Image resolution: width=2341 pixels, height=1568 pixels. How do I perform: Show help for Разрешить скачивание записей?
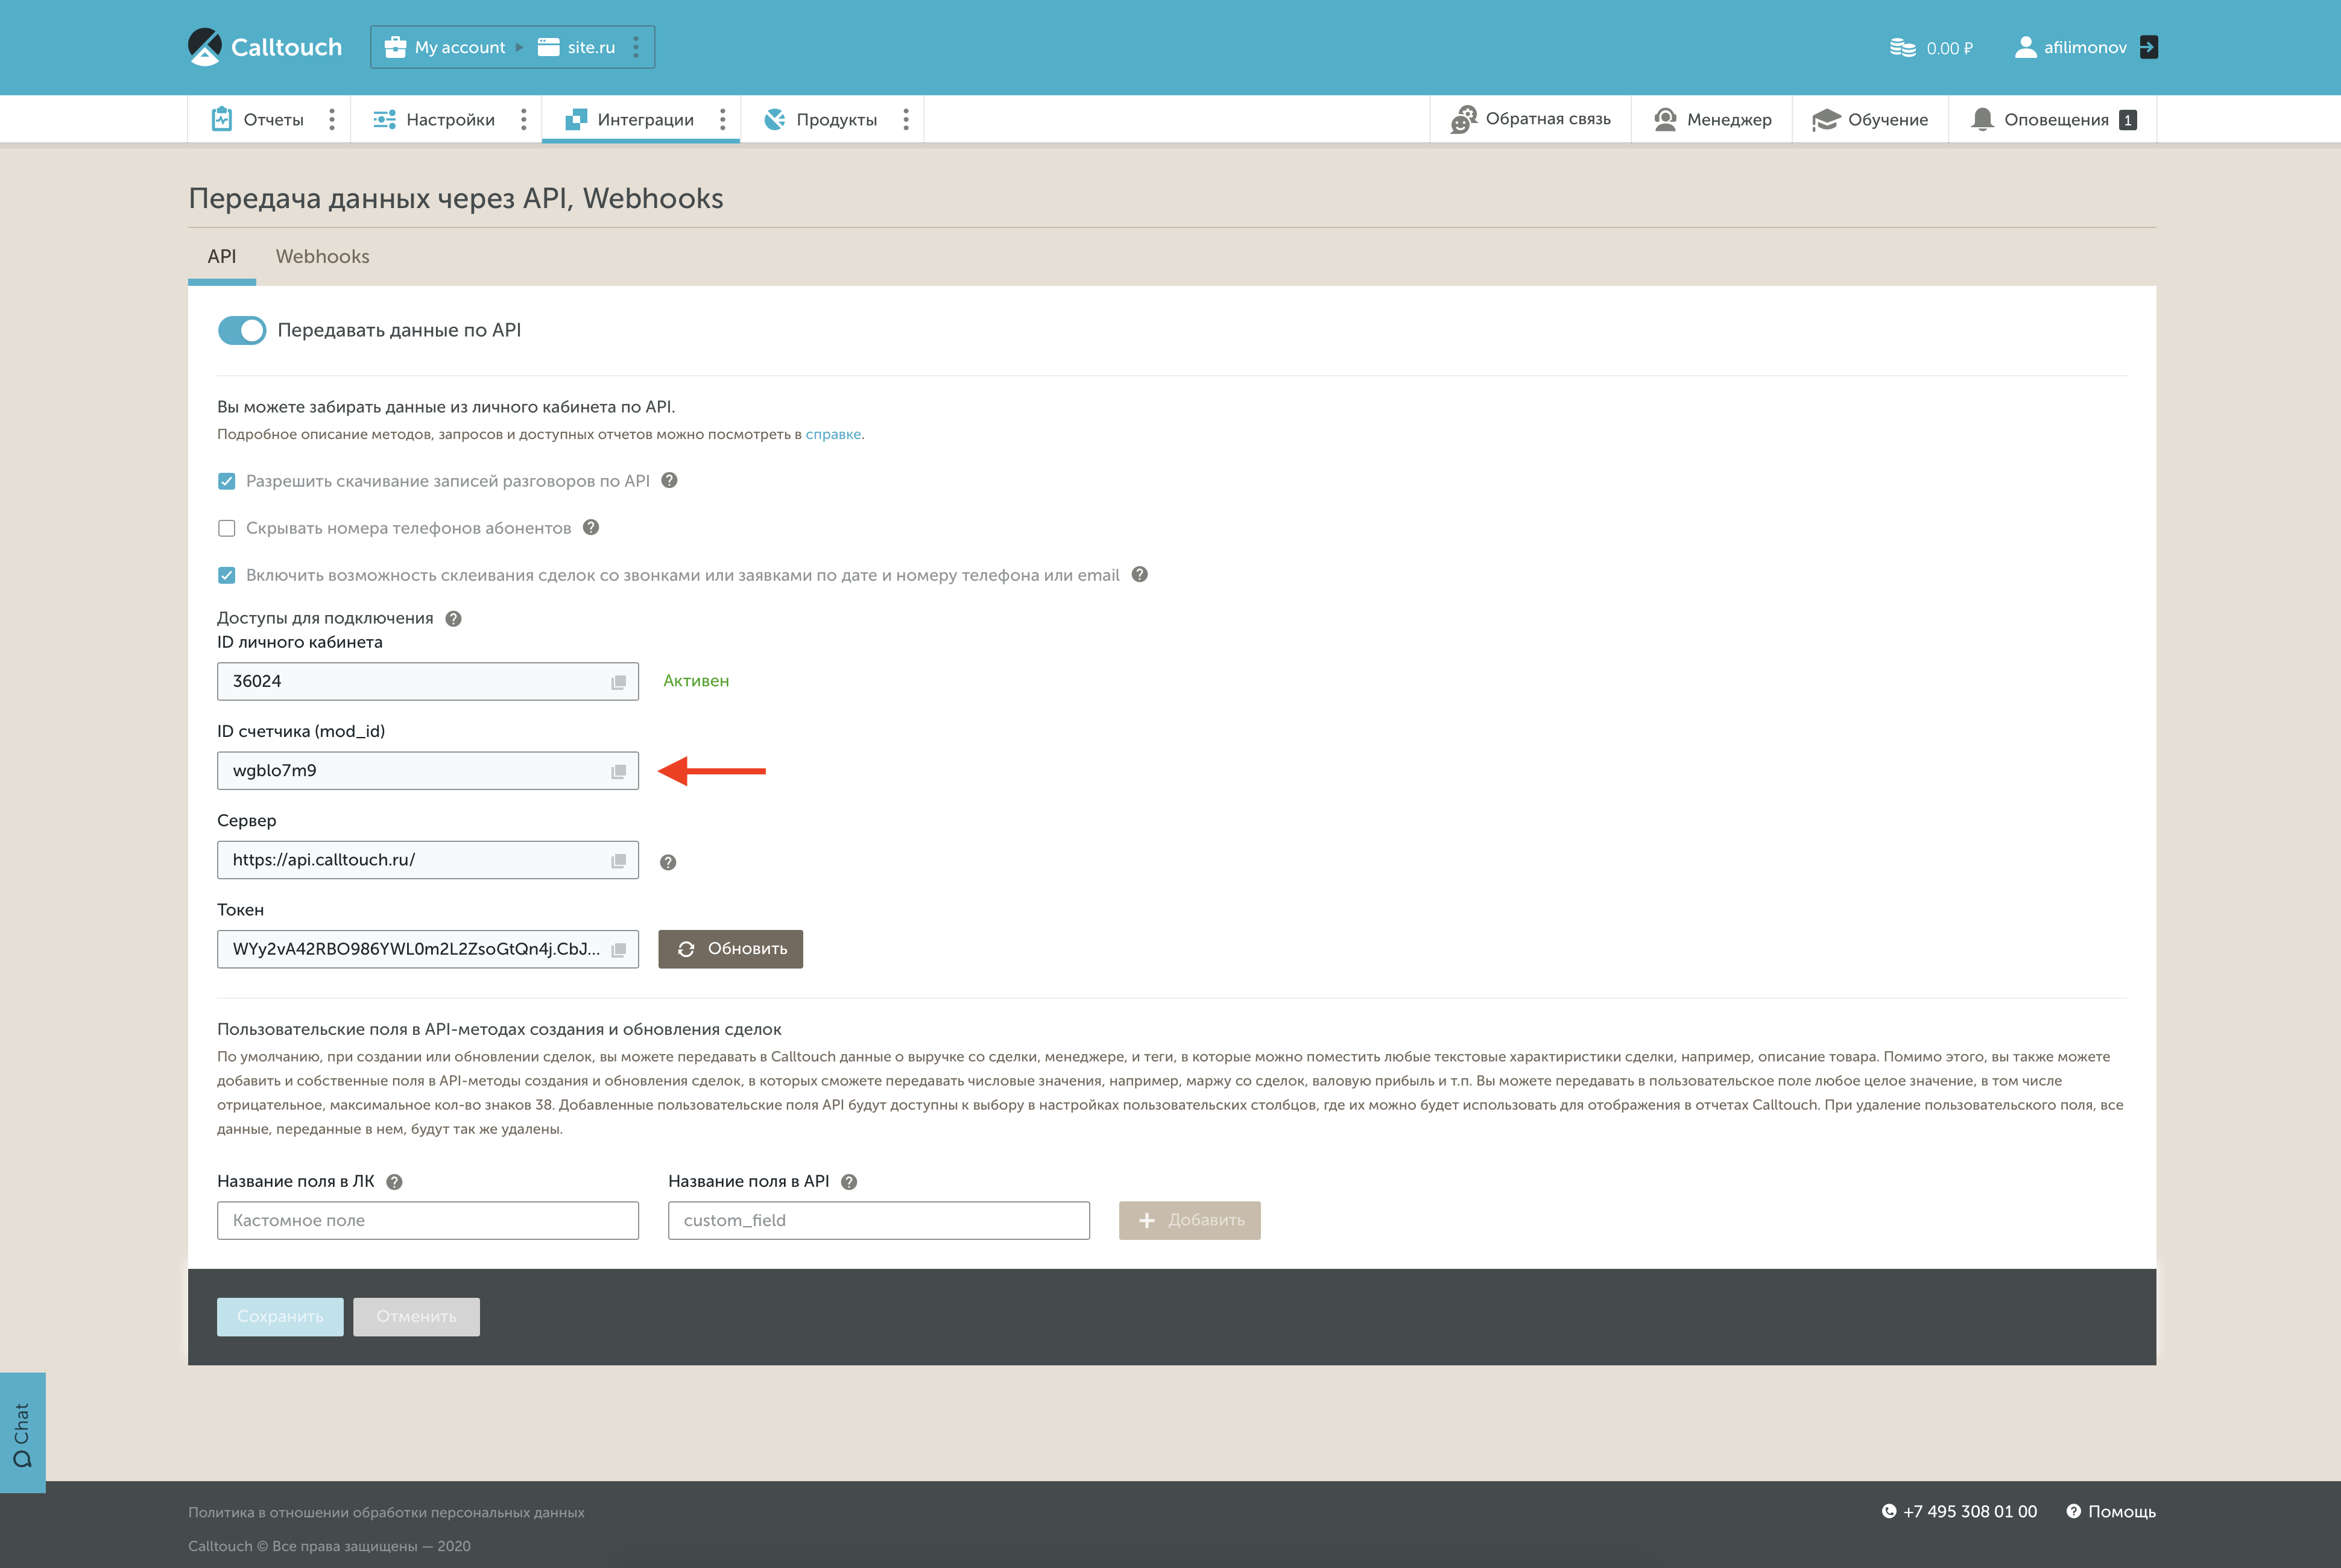click(x=670, y=480)
